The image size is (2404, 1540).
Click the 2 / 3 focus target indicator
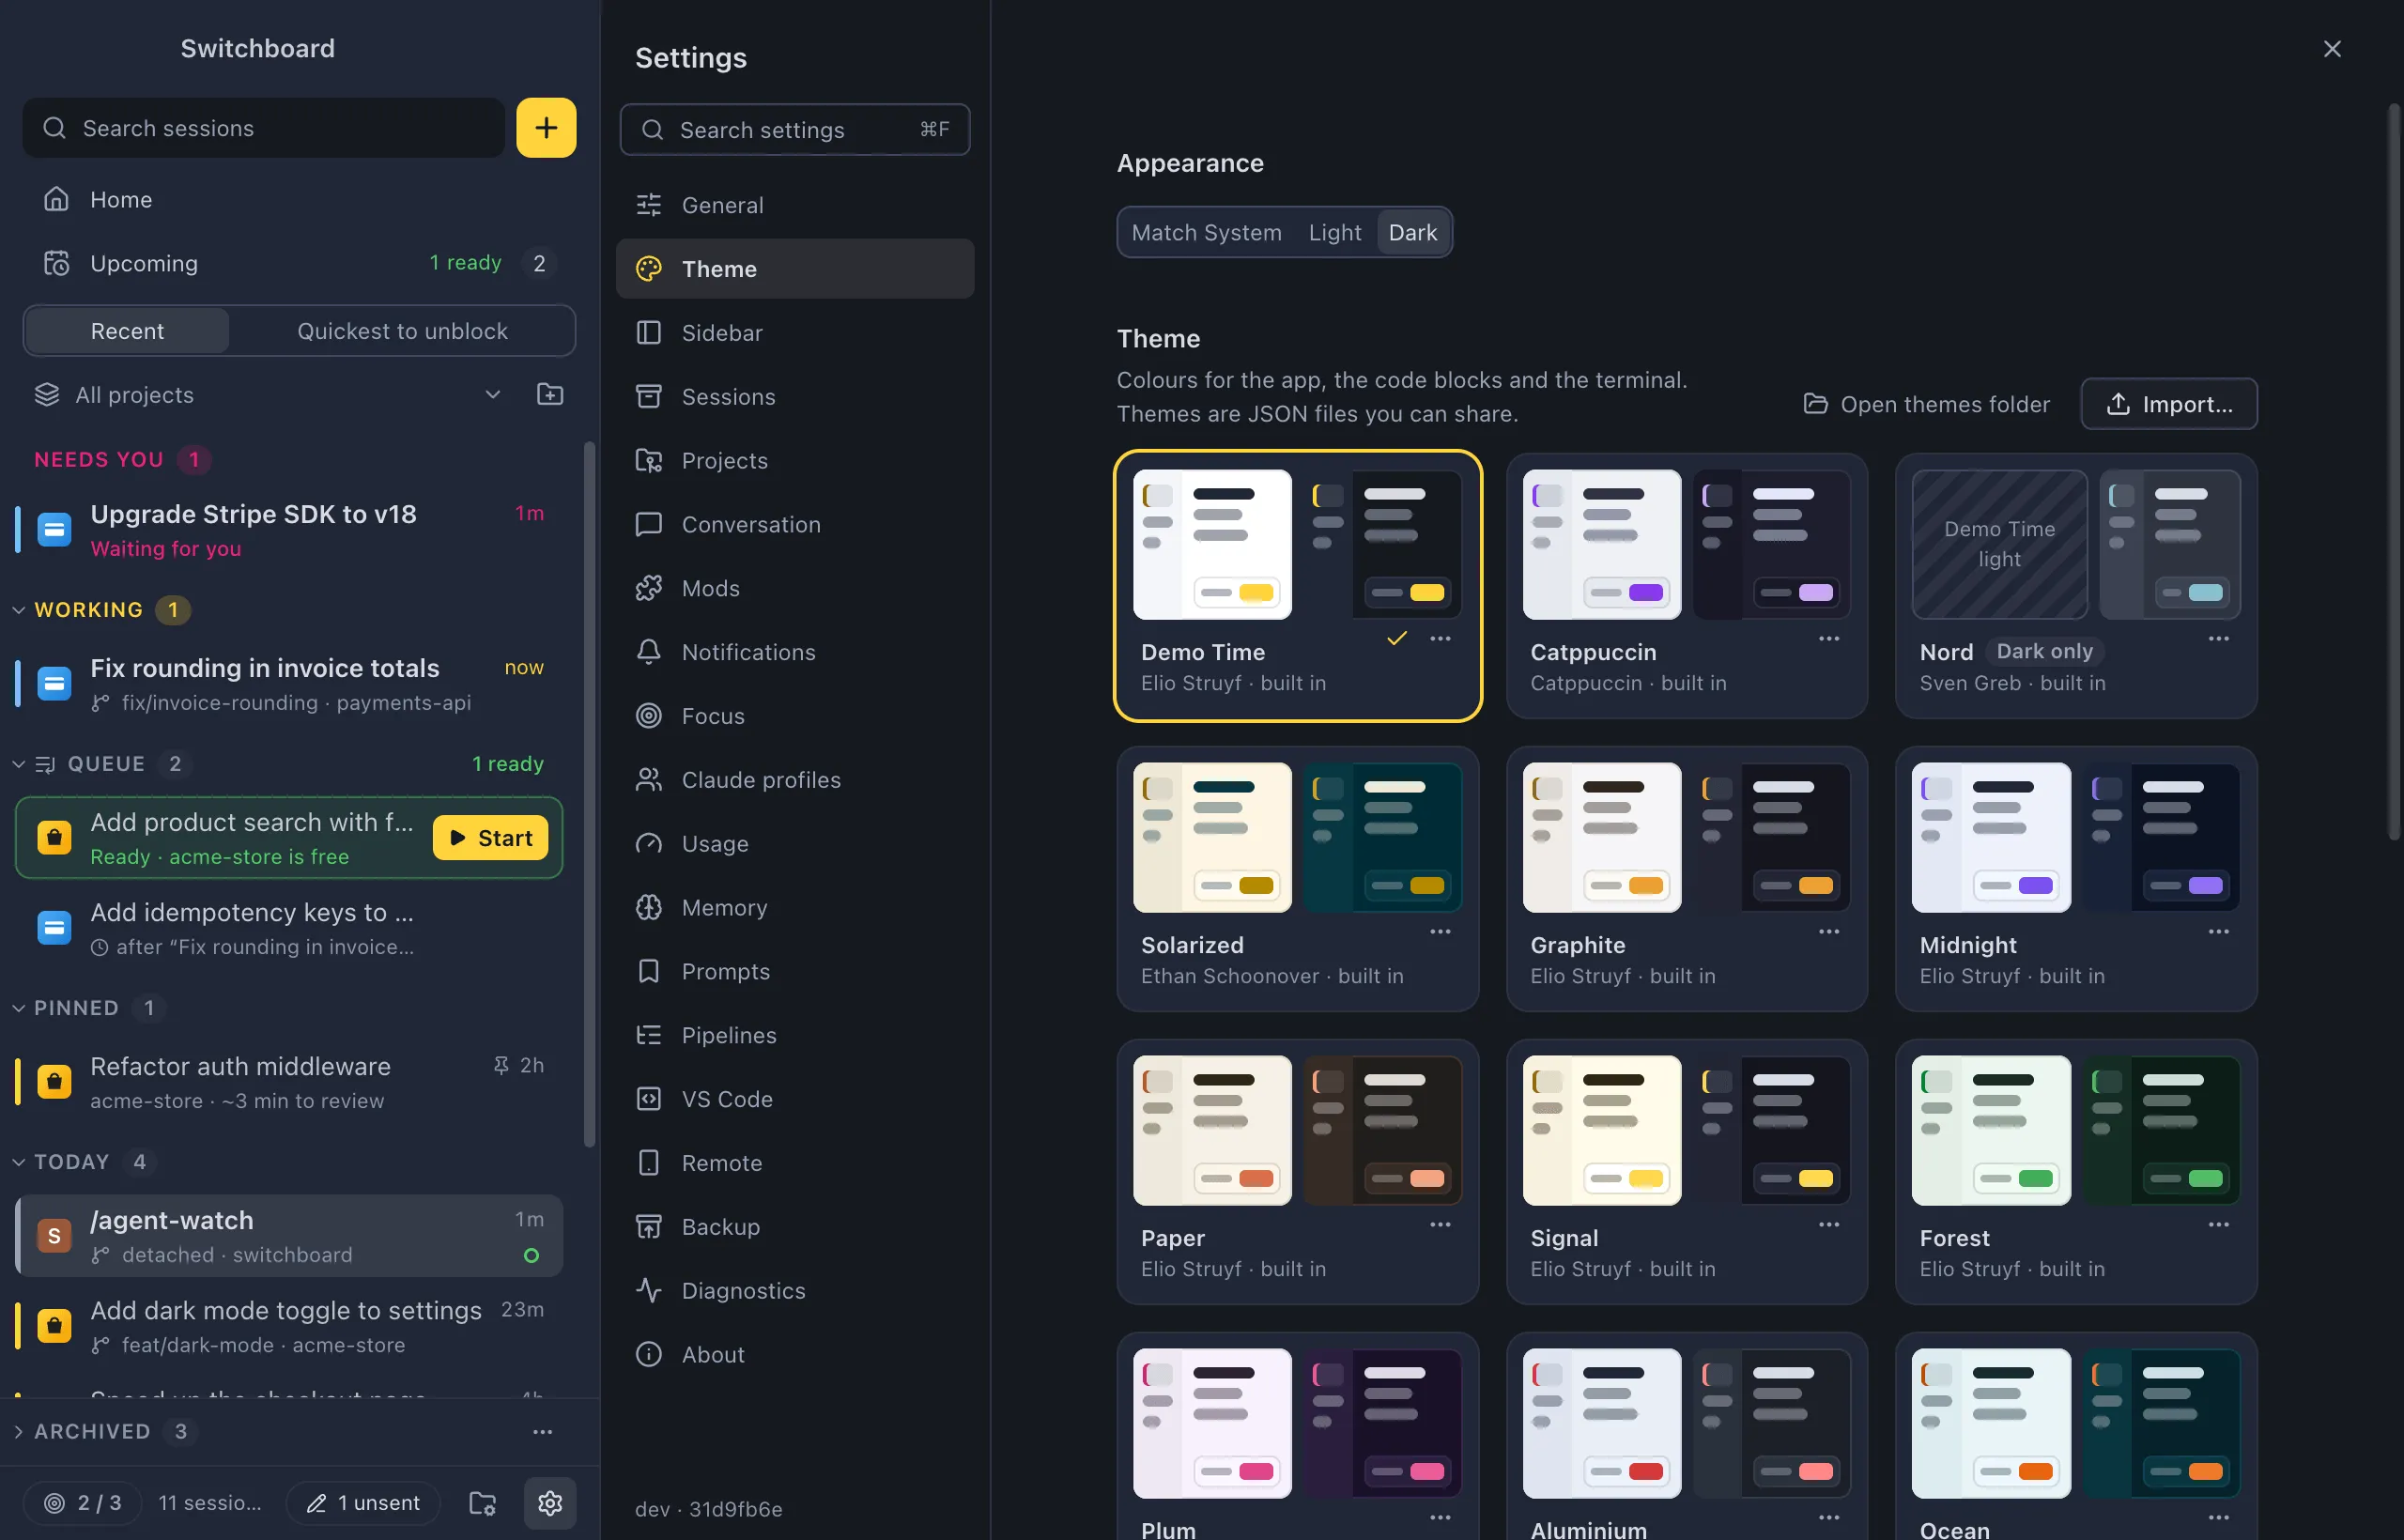82,1502
